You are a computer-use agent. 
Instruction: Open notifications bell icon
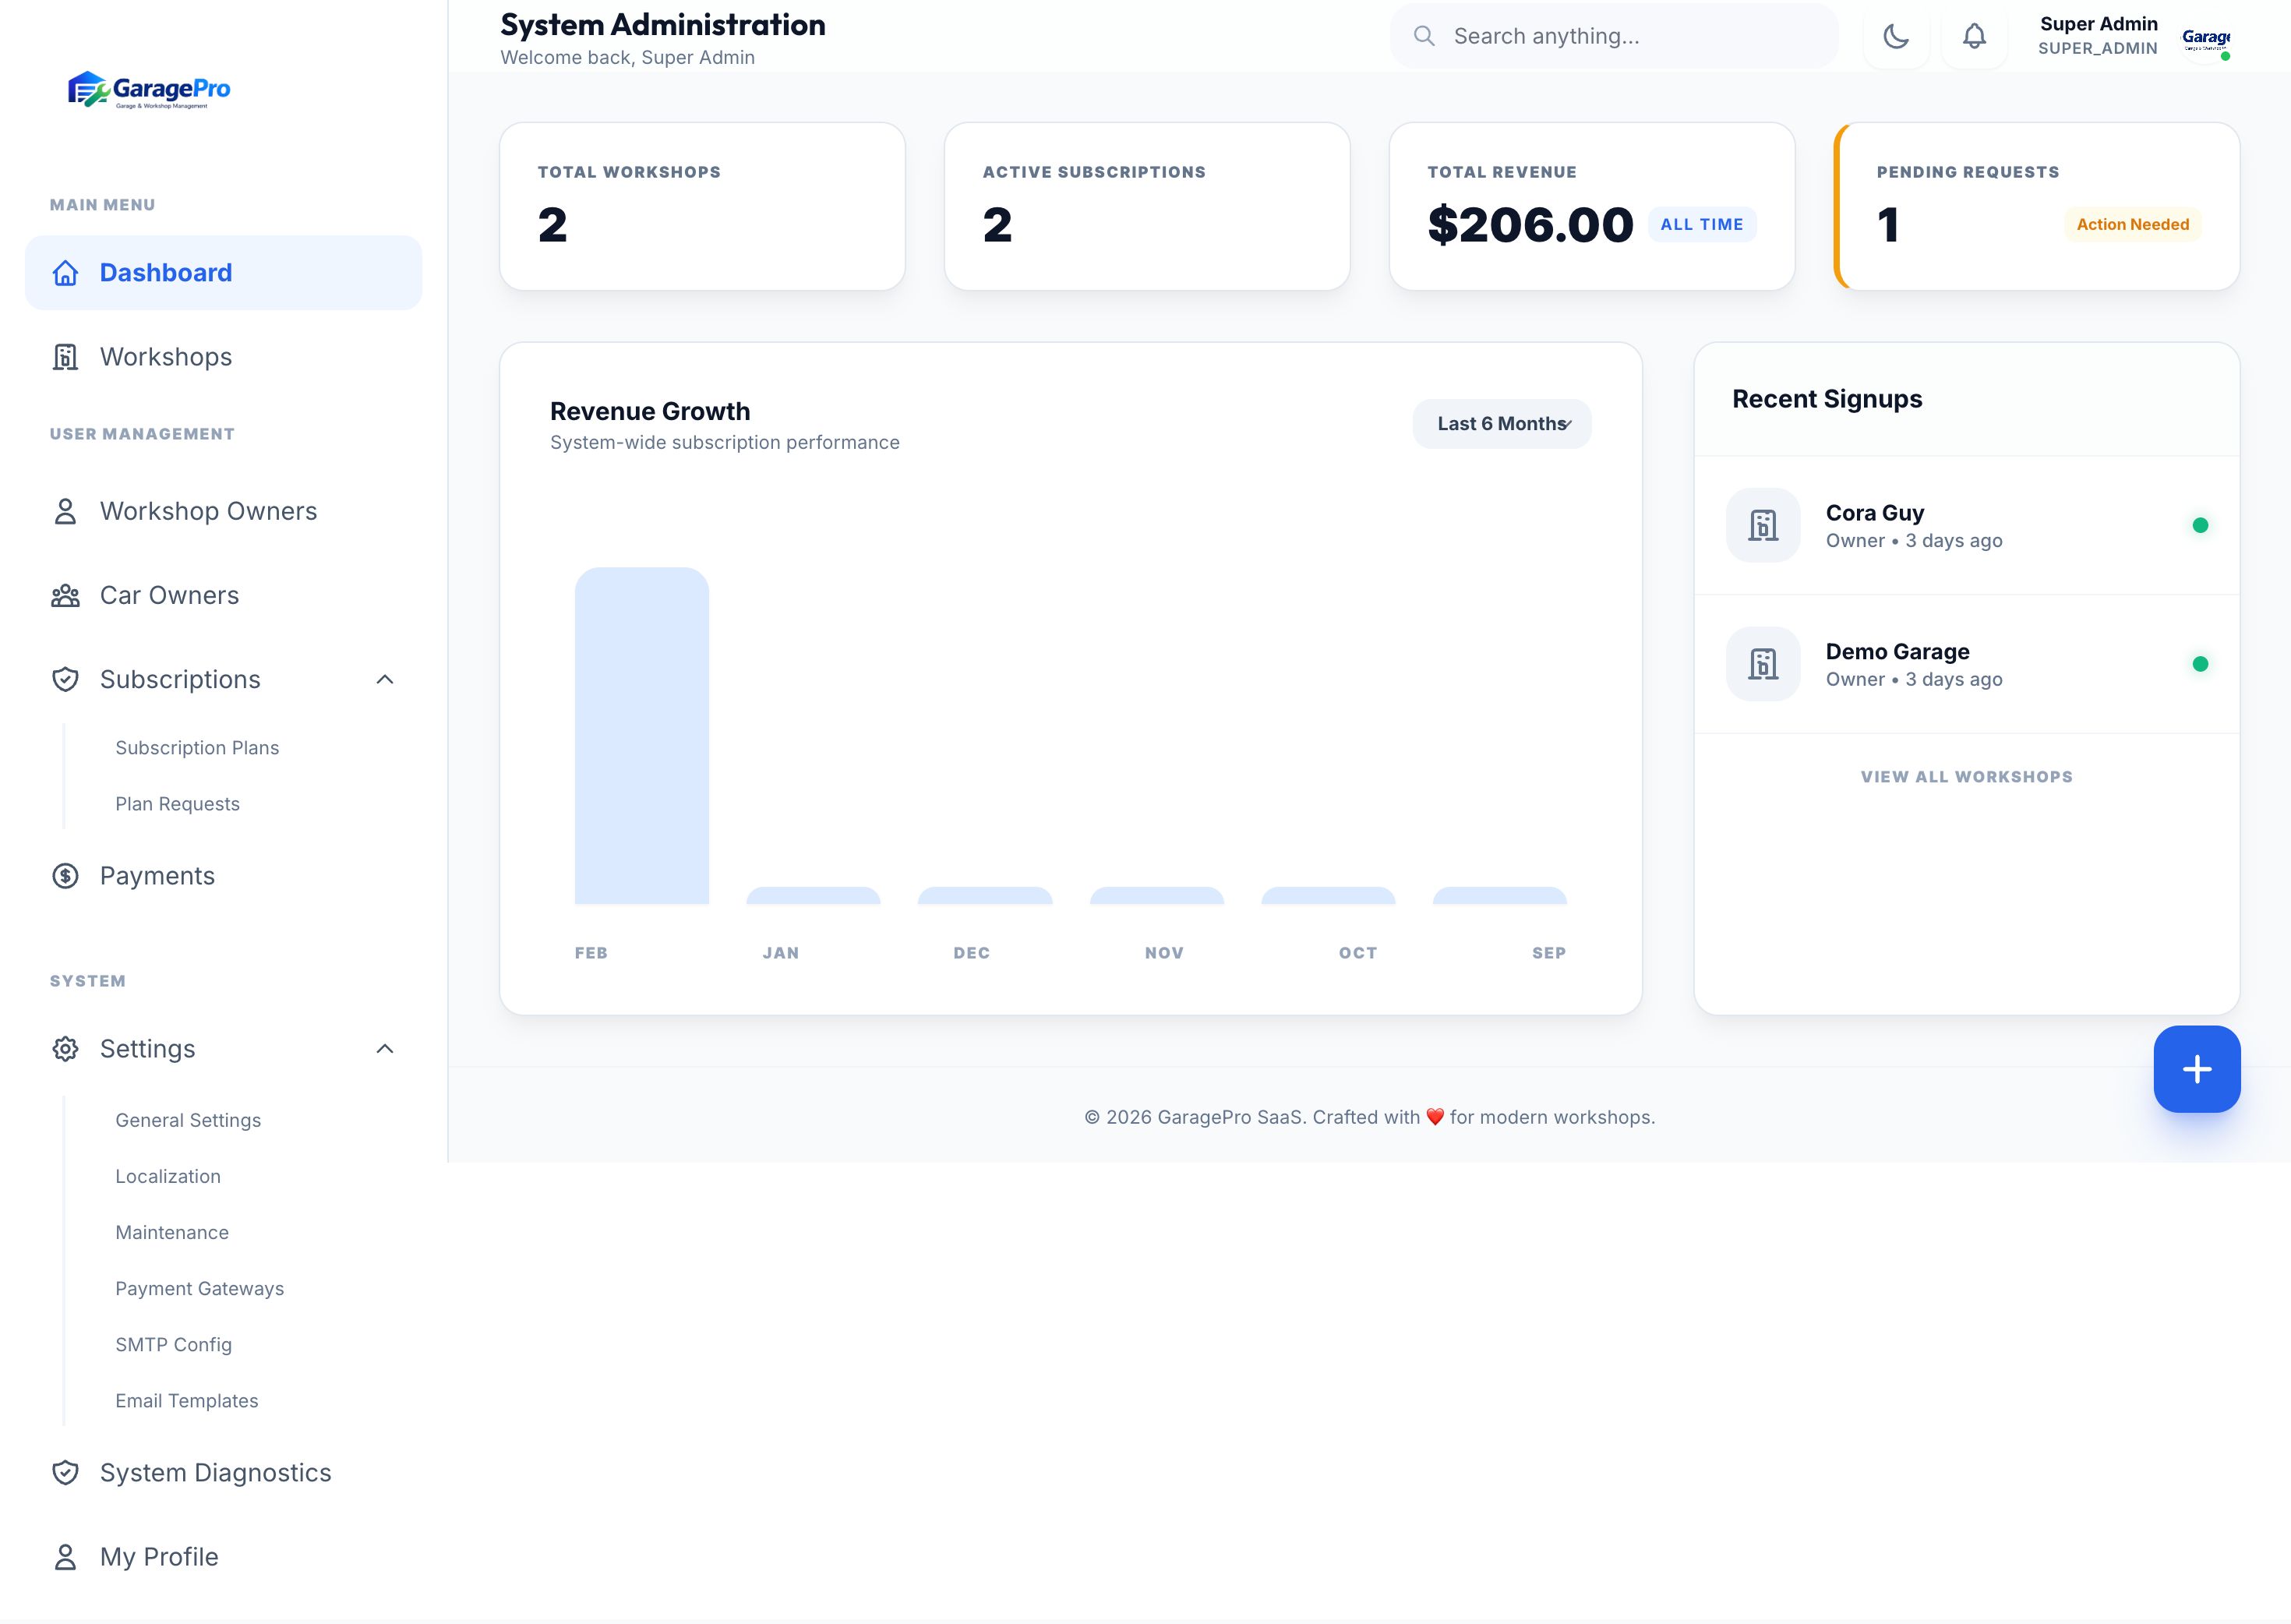(x=1973, y=37)
